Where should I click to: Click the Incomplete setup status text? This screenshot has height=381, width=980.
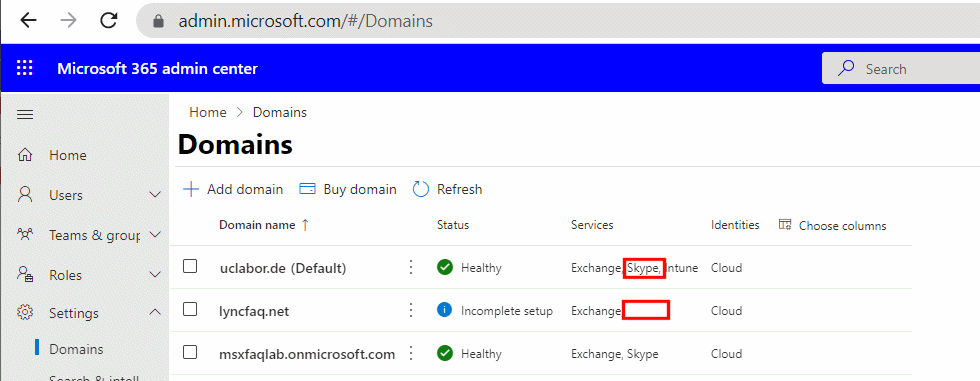507,311
